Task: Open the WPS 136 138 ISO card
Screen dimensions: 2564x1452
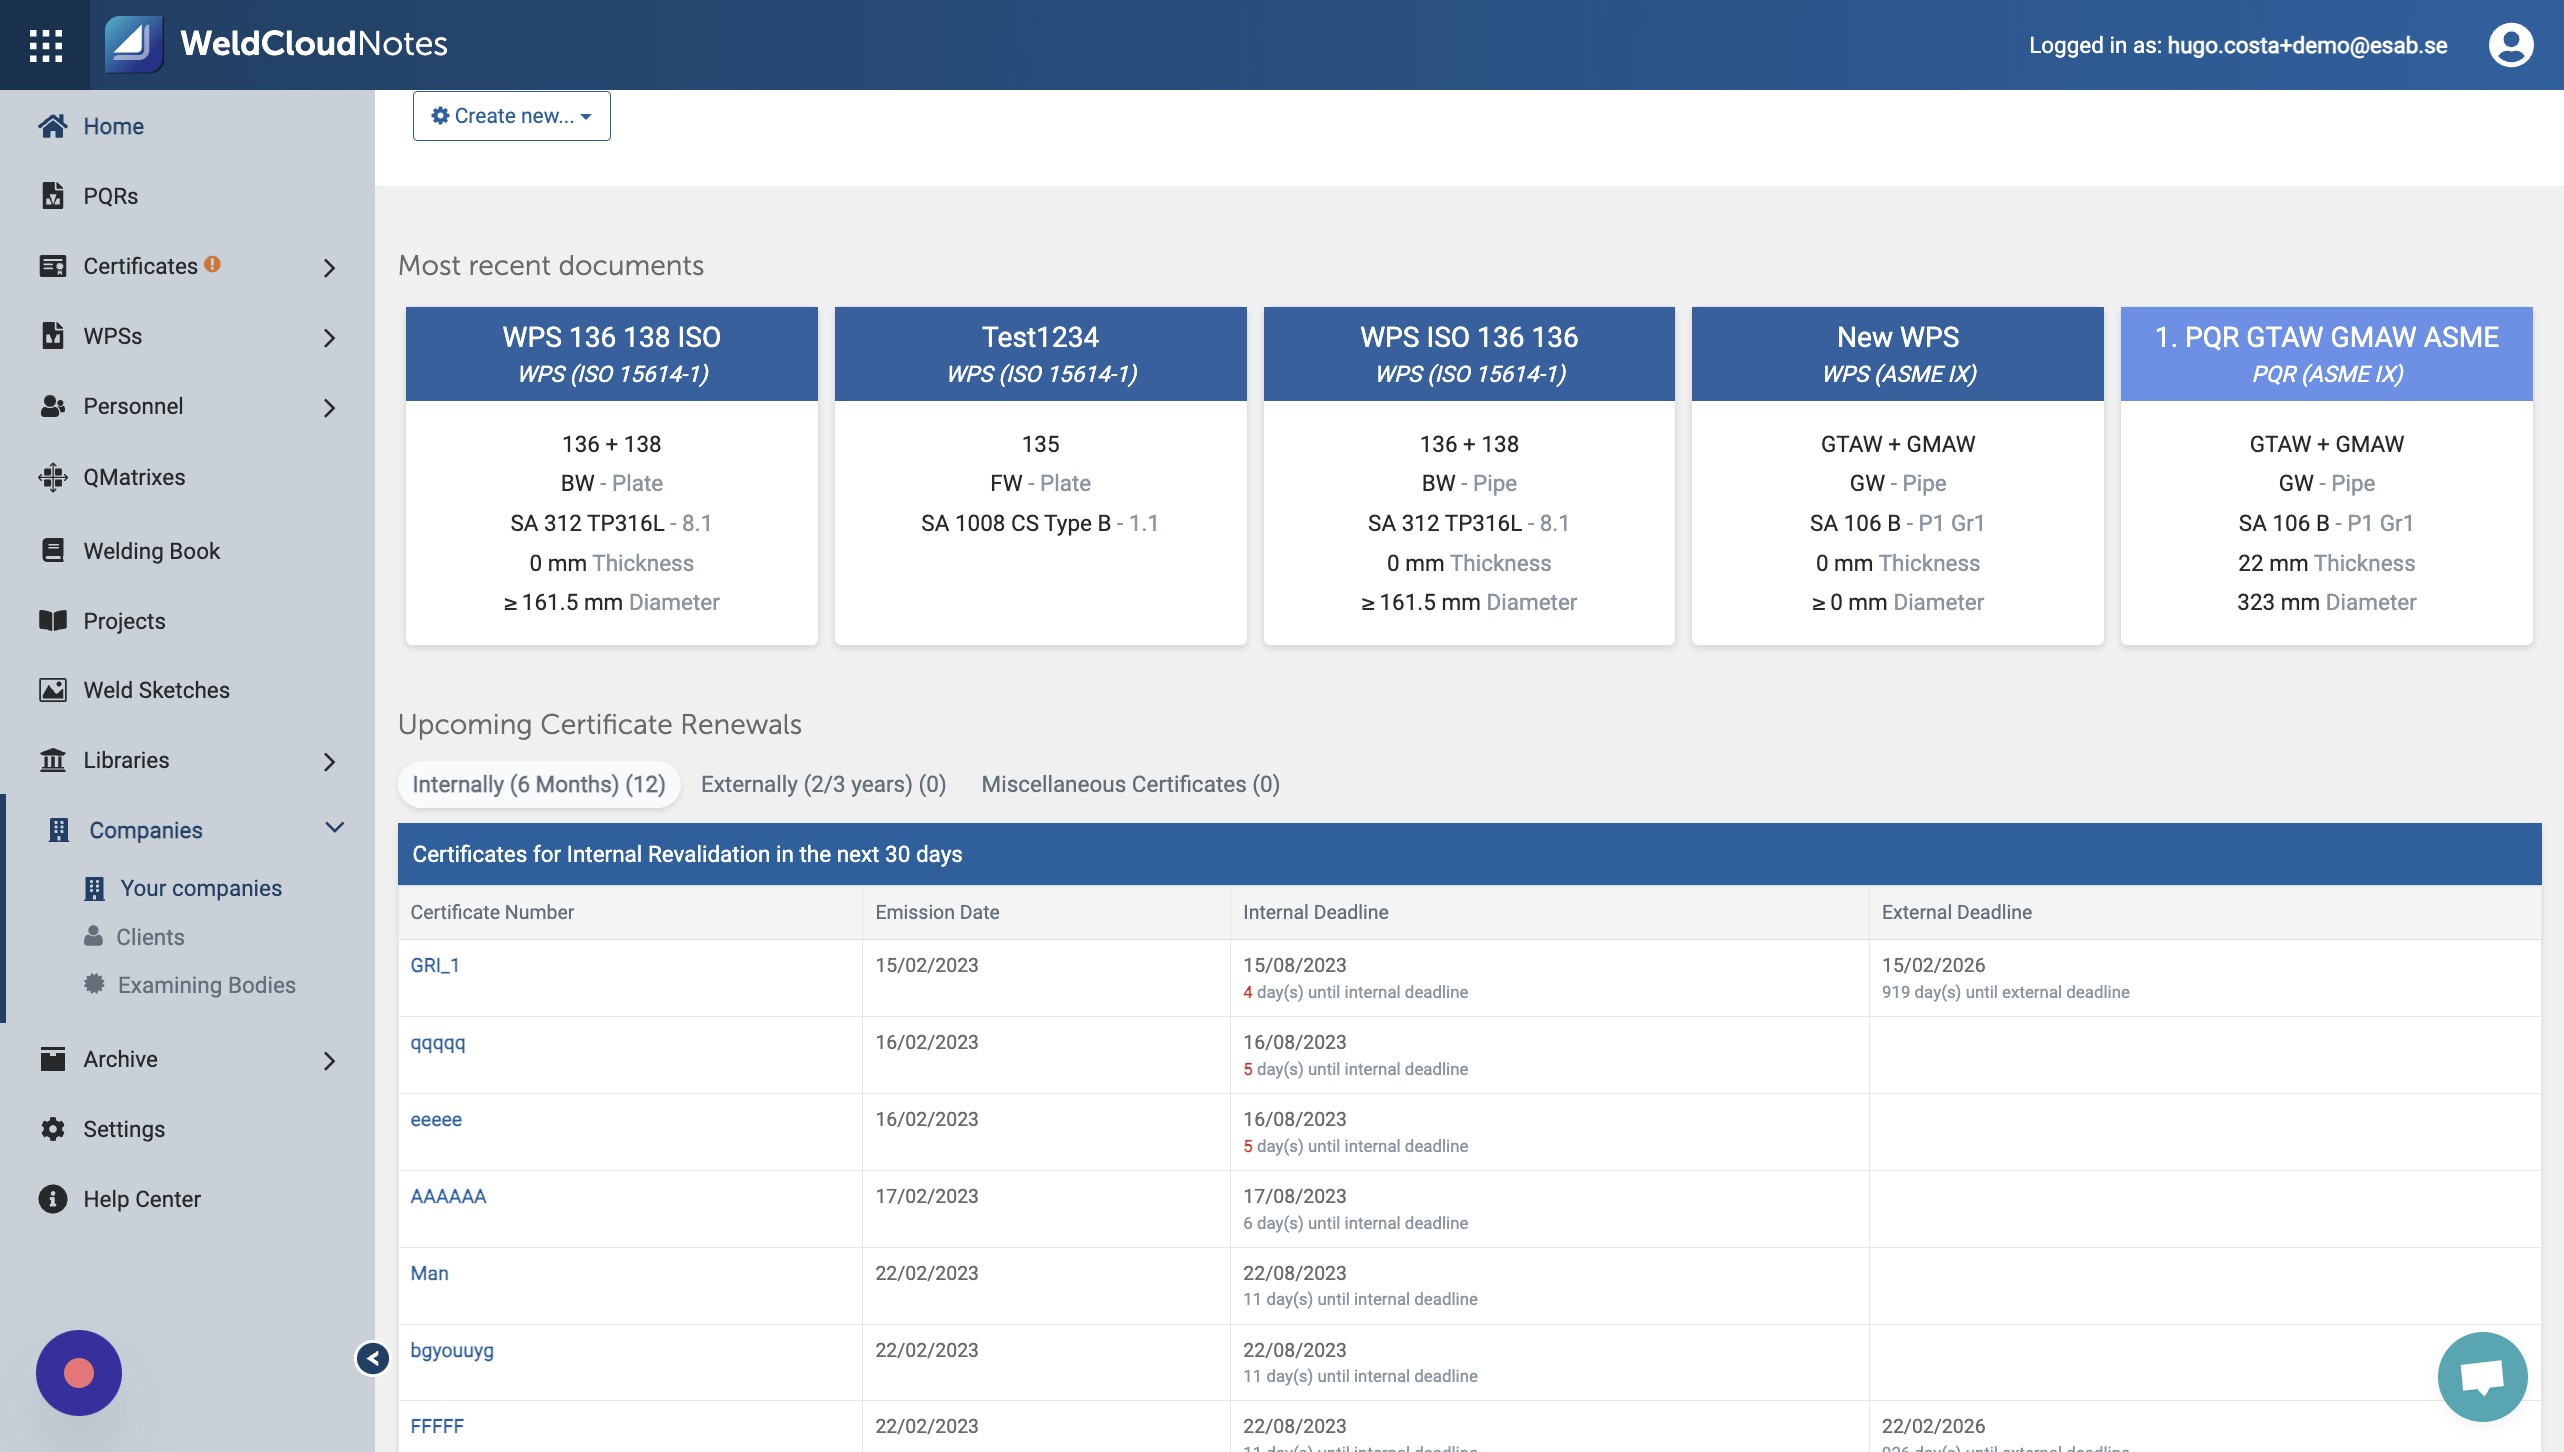Action: click(611, 476)
